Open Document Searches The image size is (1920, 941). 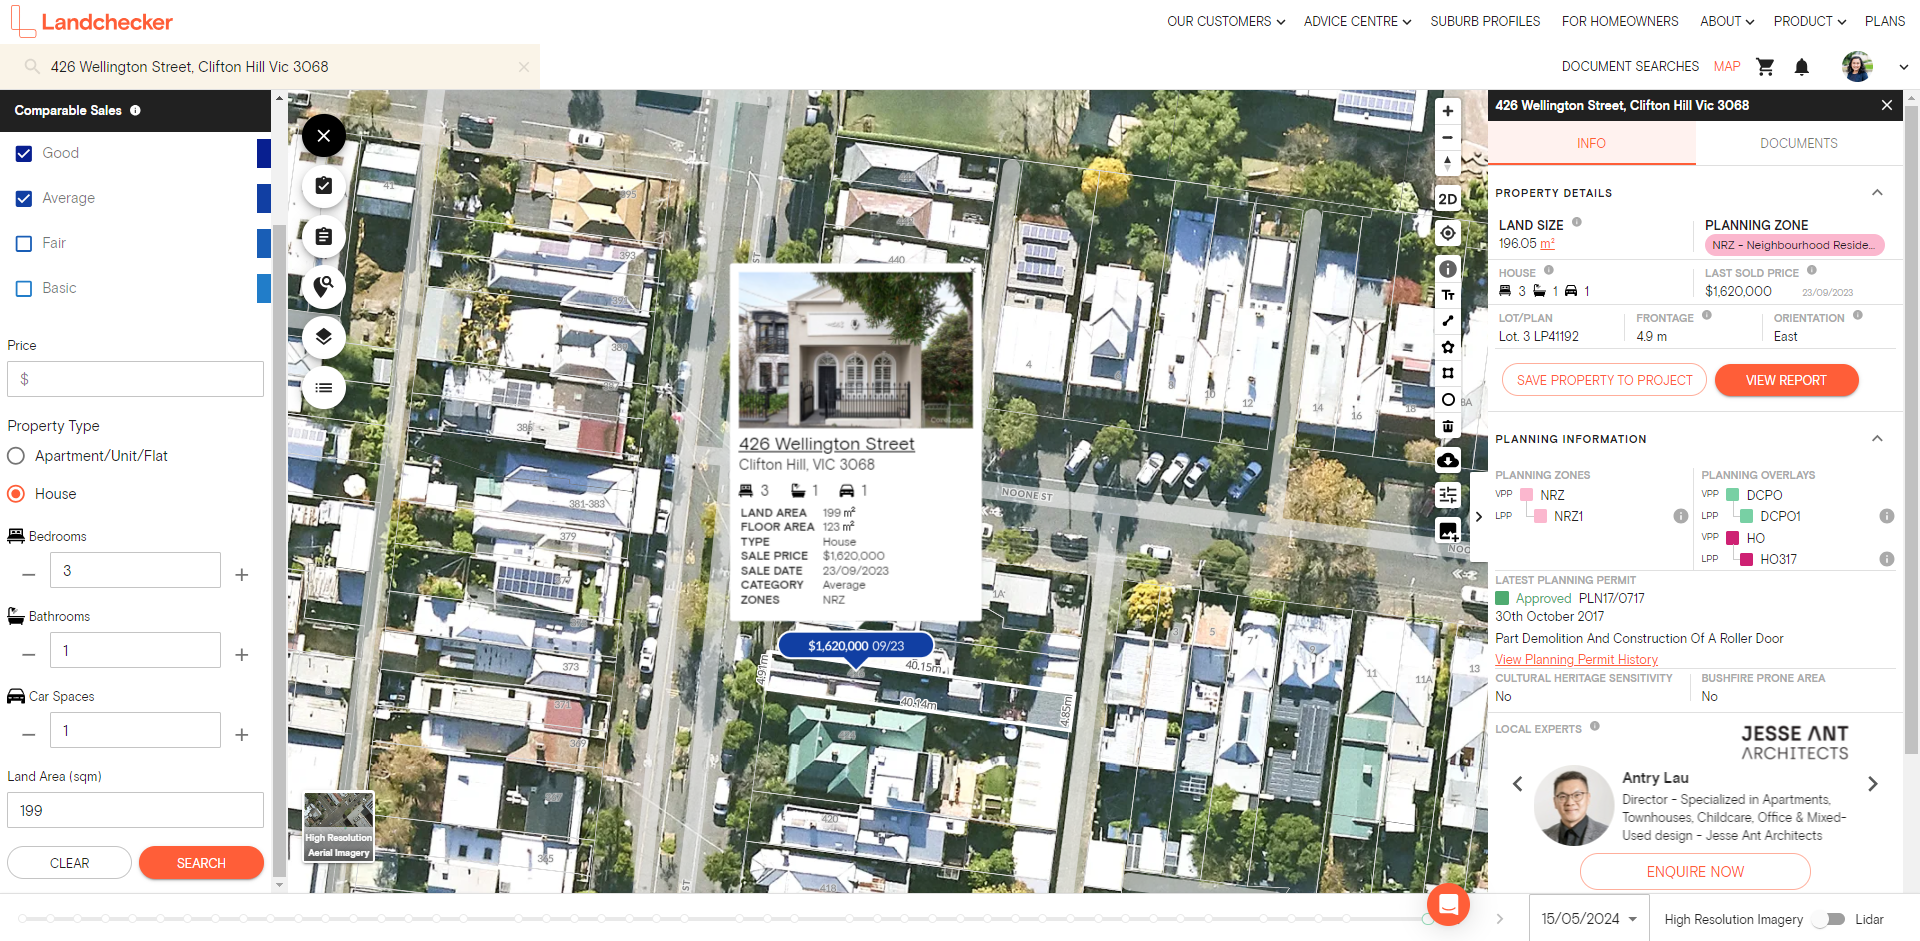(1630, 67)
